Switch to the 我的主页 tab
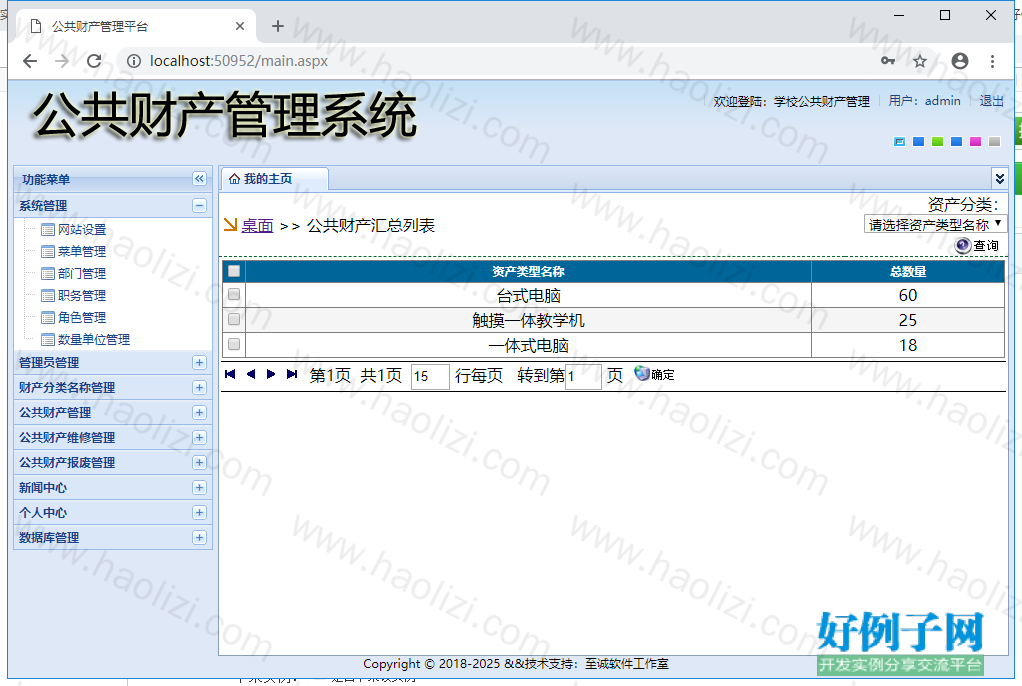Screen dimensions: 1022x686 click(x=274, y=179)
